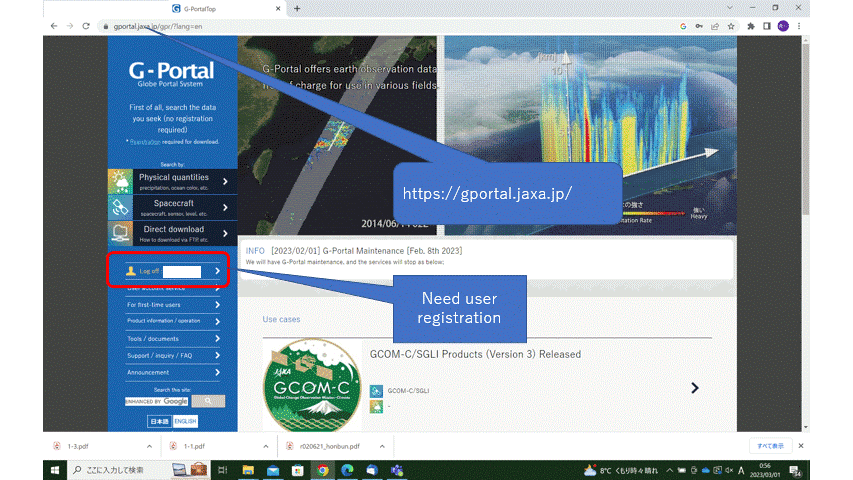Open the browser extensions puzzle icon
Screen dimensions: 853x480
point(751,26)
